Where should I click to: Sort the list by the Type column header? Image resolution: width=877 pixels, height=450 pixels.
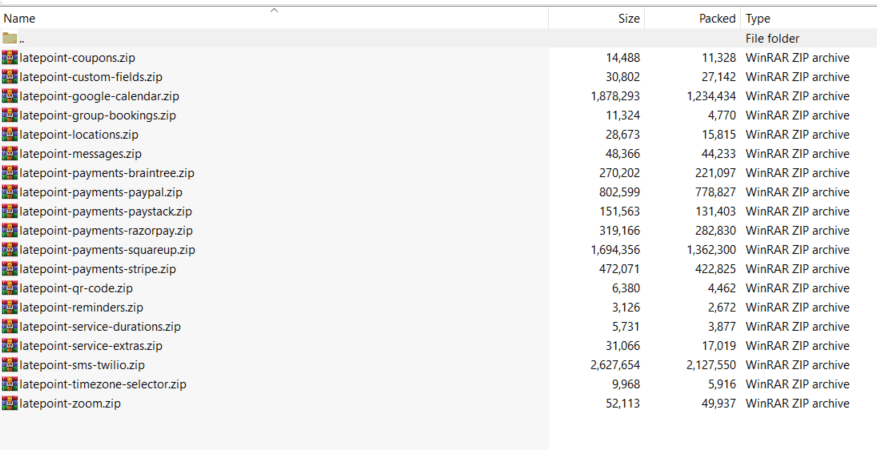809,18
